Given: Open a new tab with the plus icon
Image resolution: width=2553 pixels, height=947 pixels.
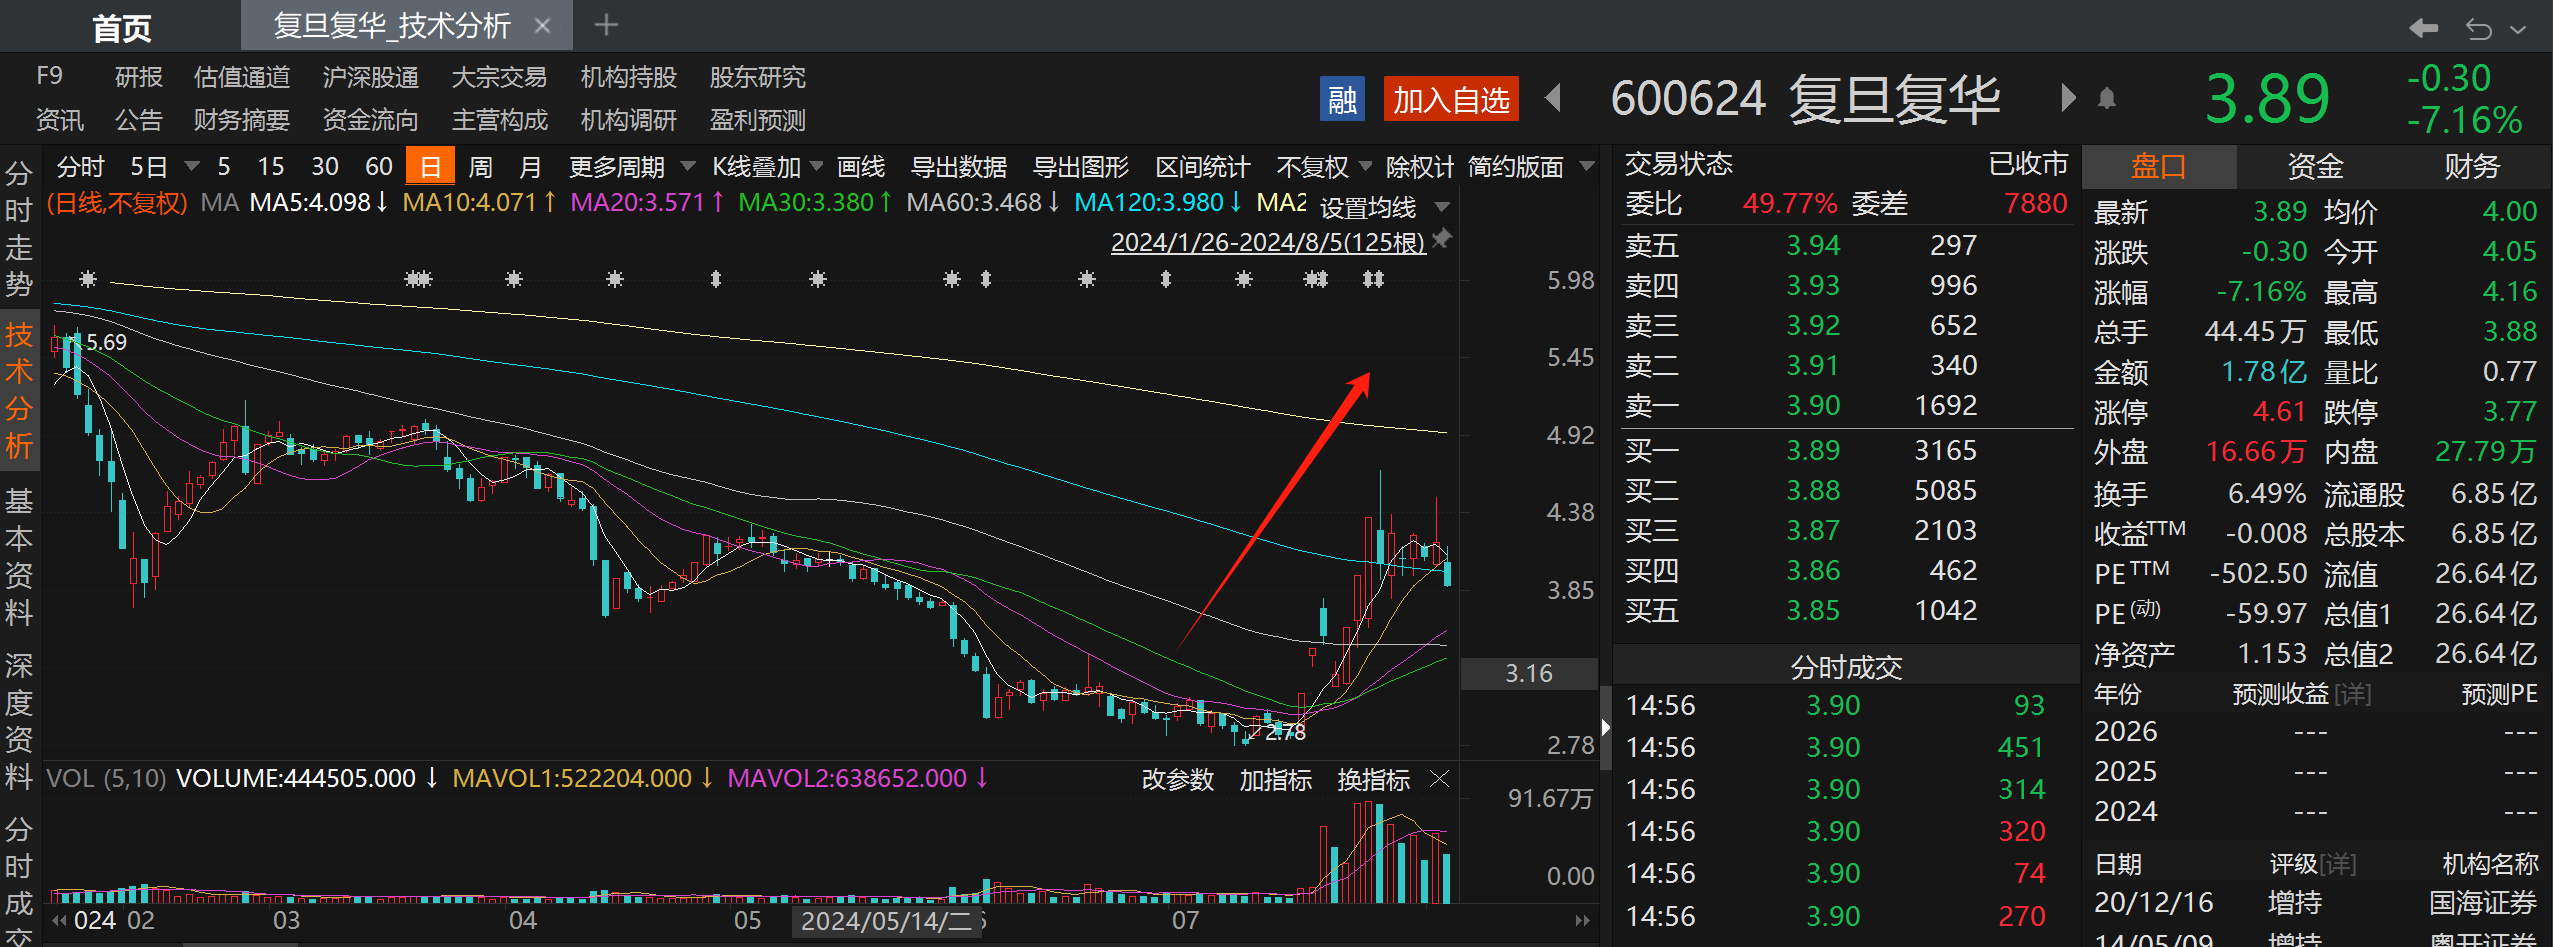Looking at the screenshot, I should (x=606, y=25).
